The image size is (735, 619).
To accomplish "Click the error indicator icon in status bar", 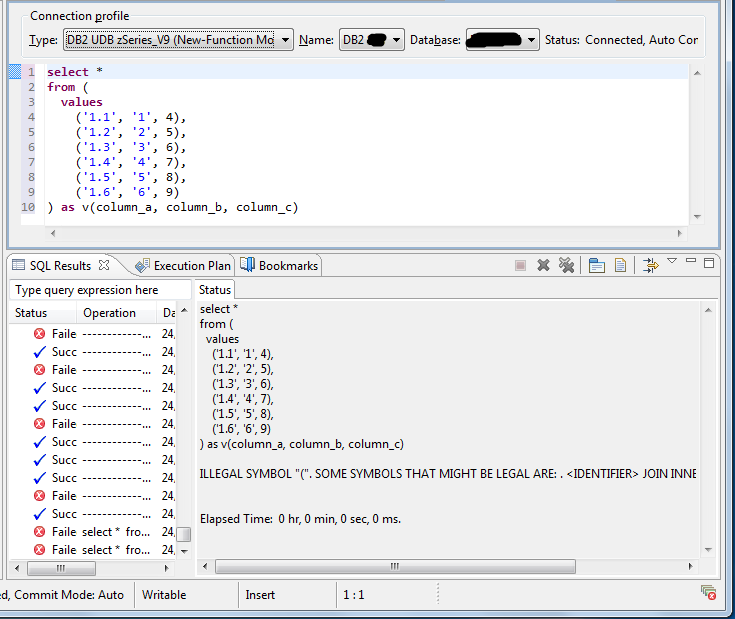I will [x=708, y=592].
